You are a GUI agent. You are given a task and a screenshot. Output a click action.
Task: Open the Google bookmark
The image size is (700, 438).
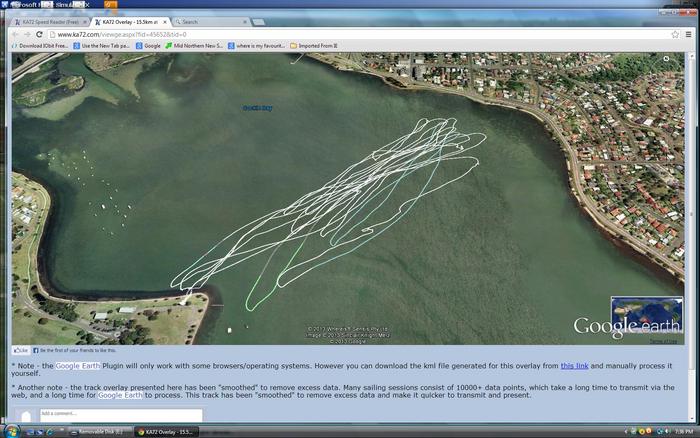pyautogui.click(x=150, y=46)
